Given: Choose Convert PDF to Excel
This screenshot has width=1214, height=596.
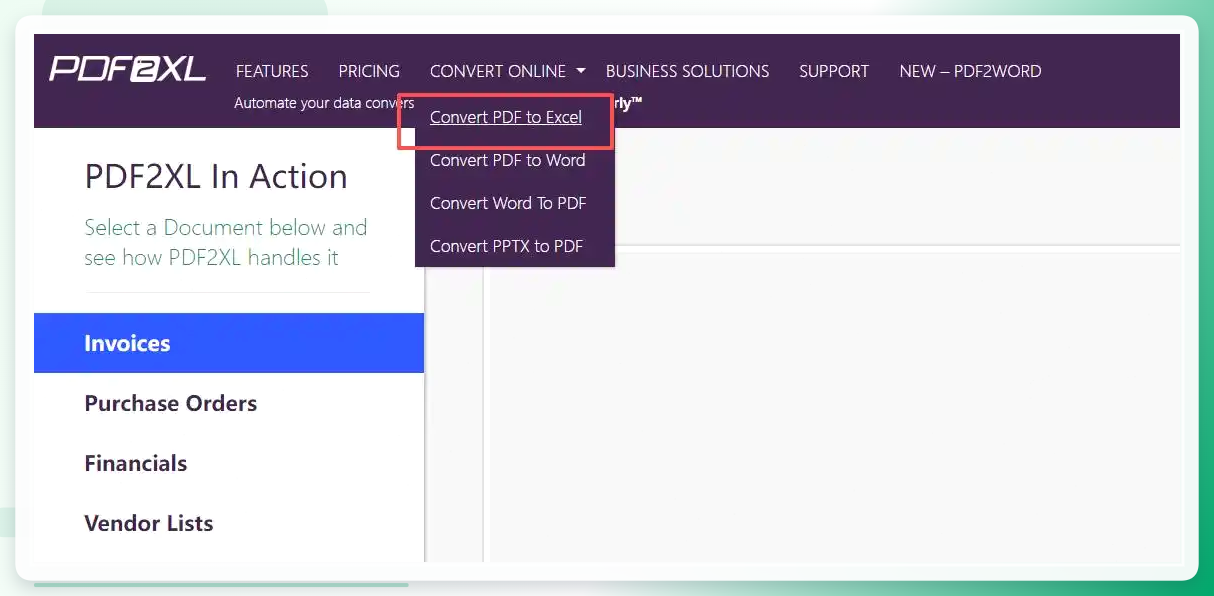Looking at the screenshot, I should point(506,117).
